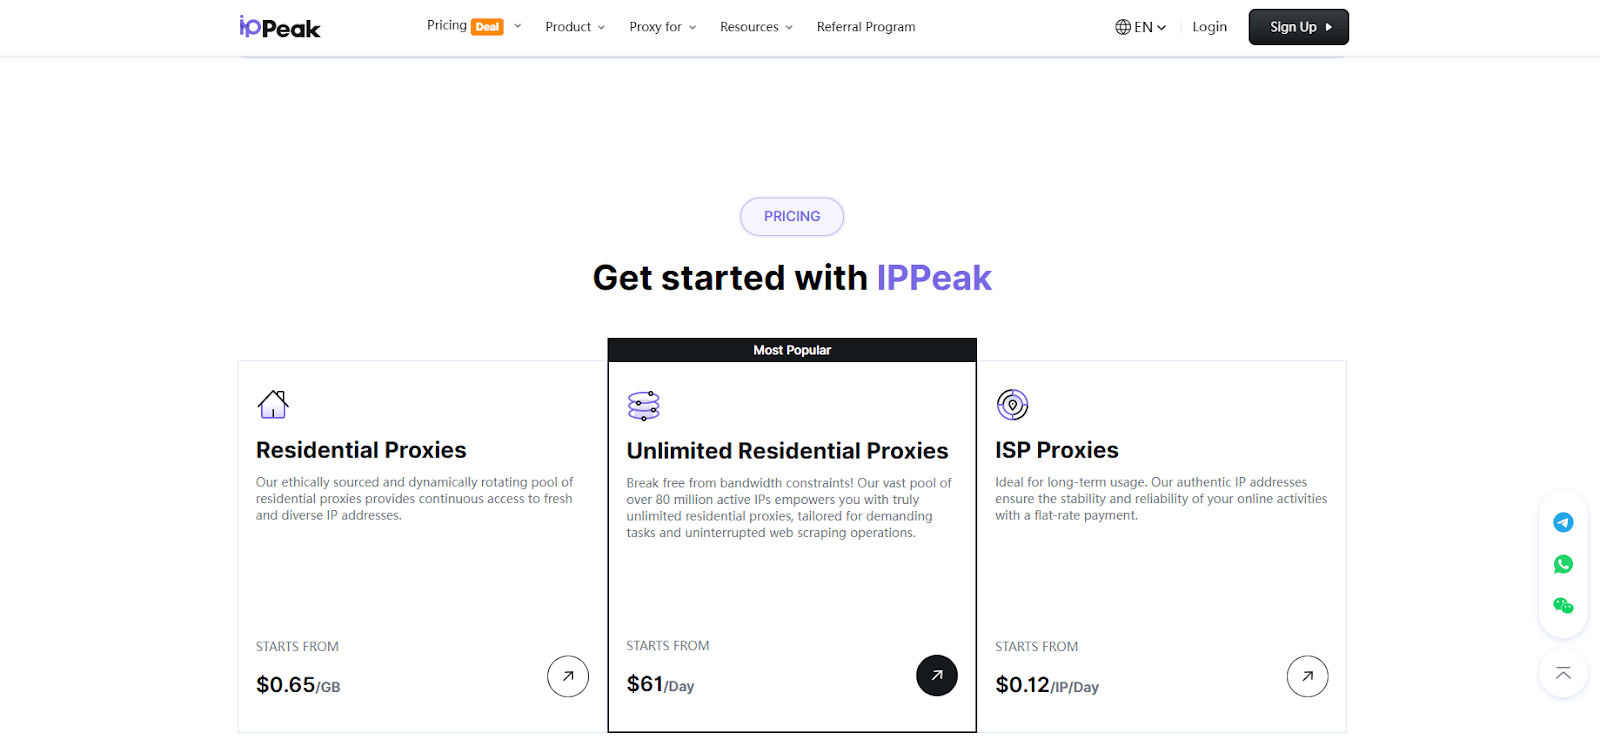Click the ISP Proxies arrow button
This screenshot has width=1600, height=753.
click(1307, 677)
